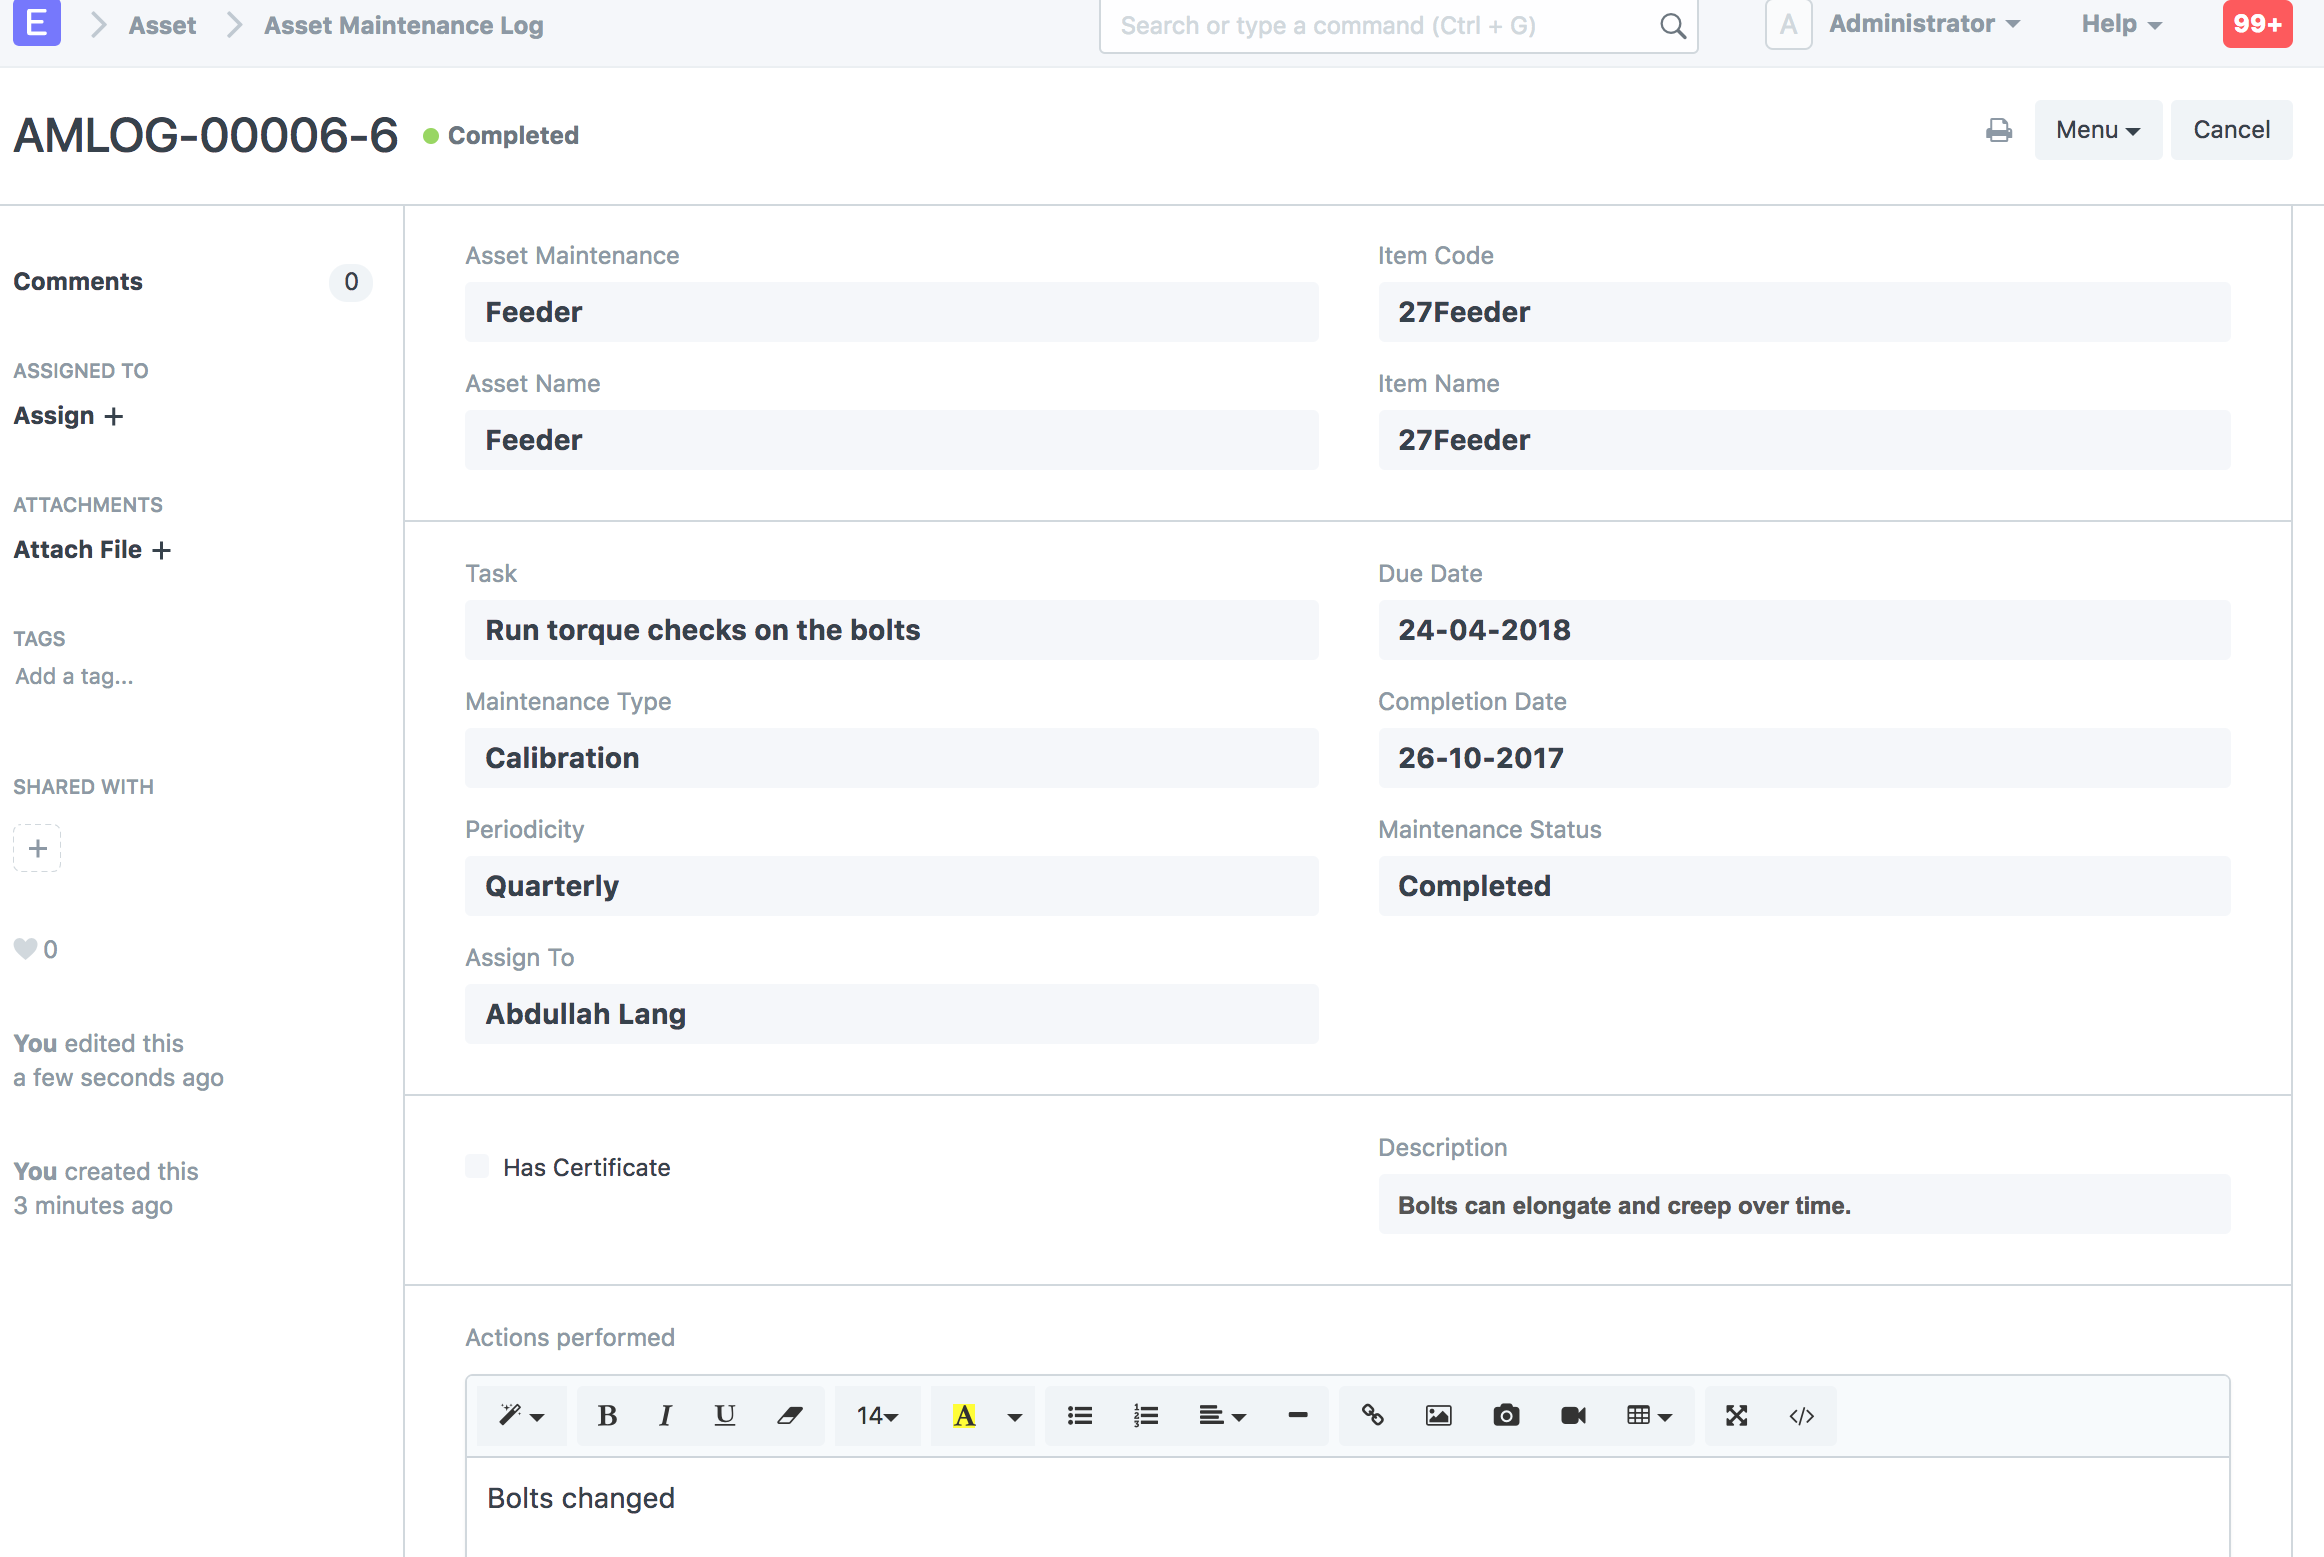Open the table insert dropdown

click(x=1648, y=1415)
